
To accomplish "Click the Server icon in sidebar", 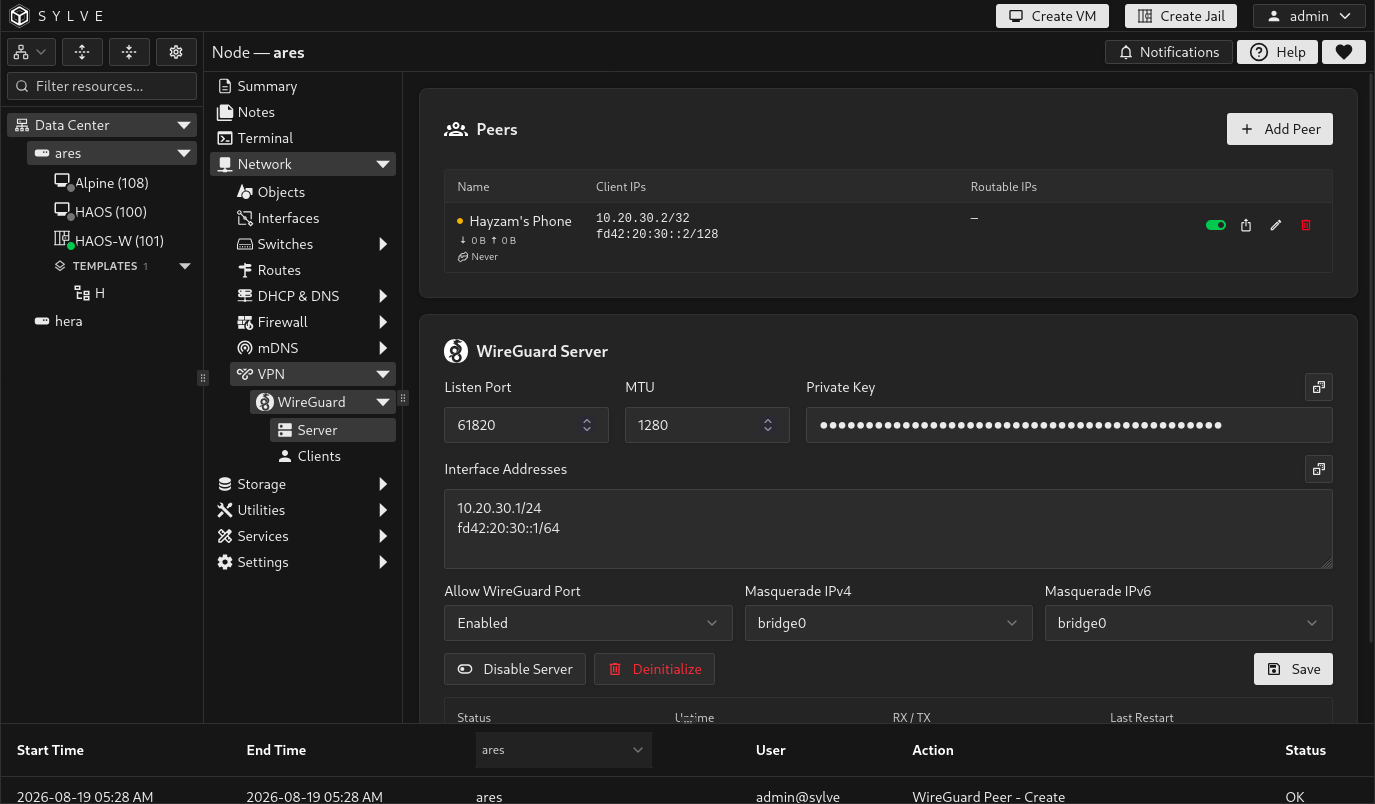I will pos(285,430).
